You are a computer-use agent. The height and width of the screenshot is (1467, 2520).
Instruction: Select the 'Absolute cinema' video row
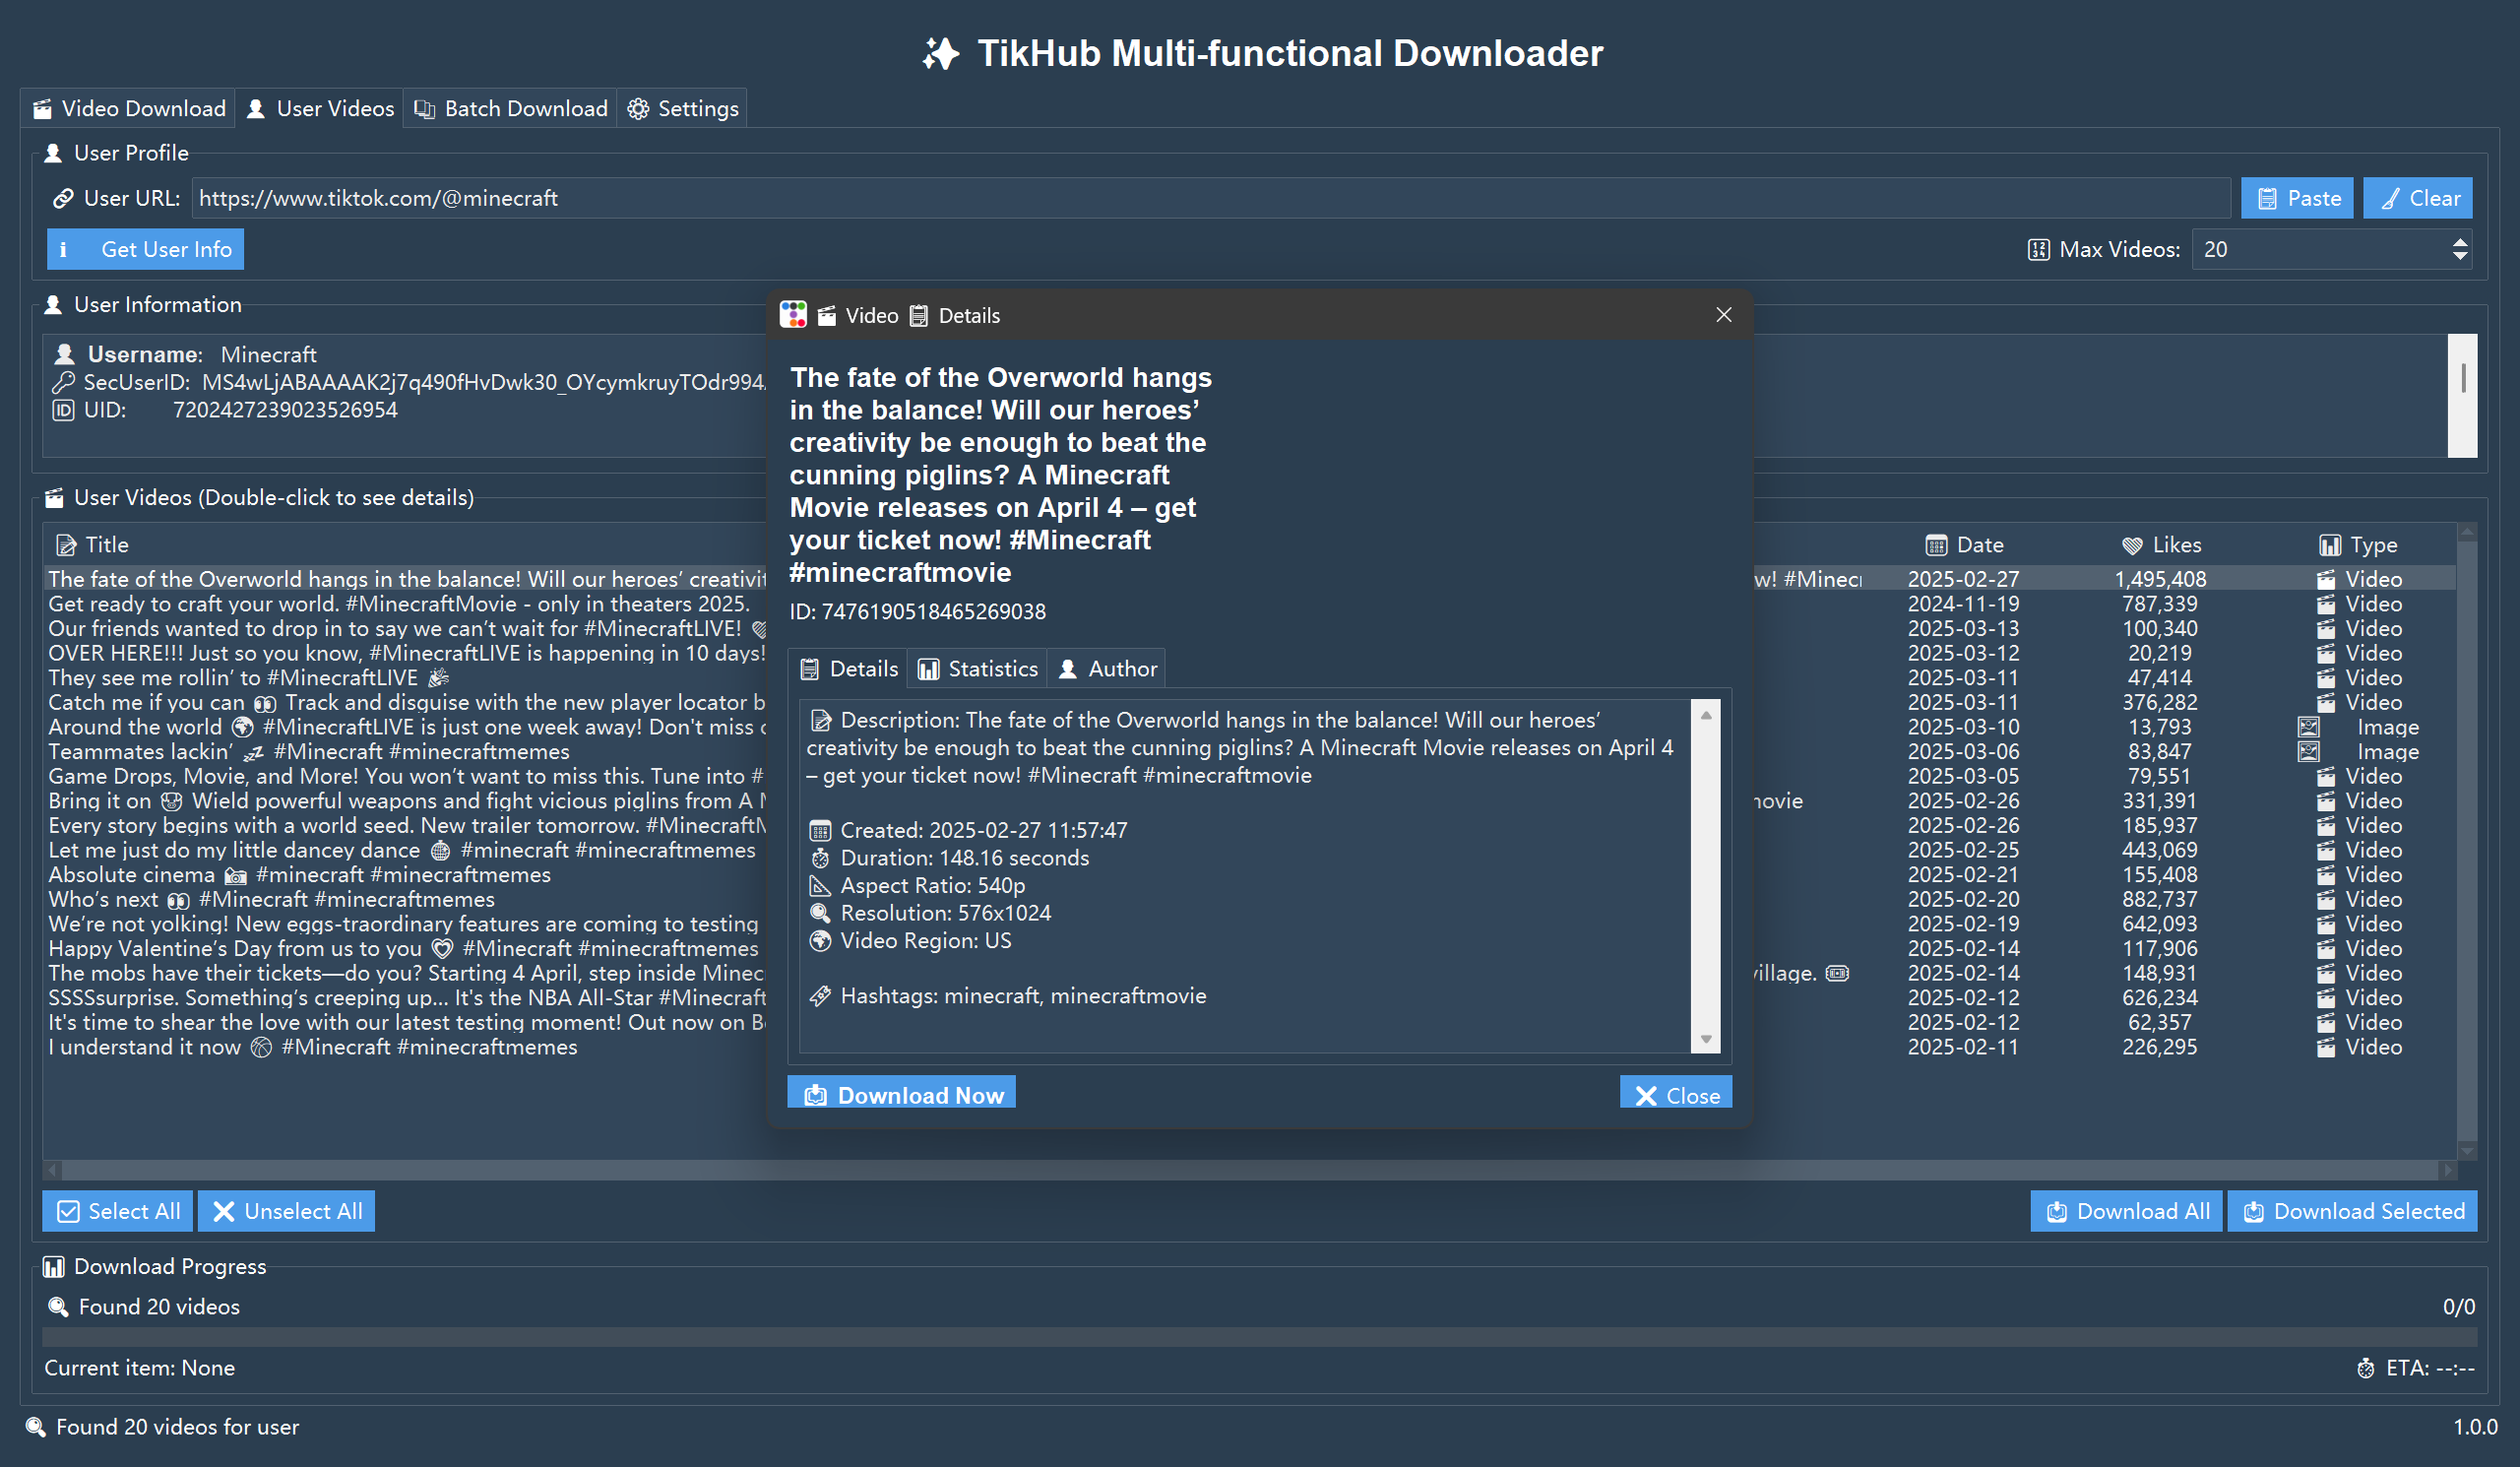(1250, 875)
